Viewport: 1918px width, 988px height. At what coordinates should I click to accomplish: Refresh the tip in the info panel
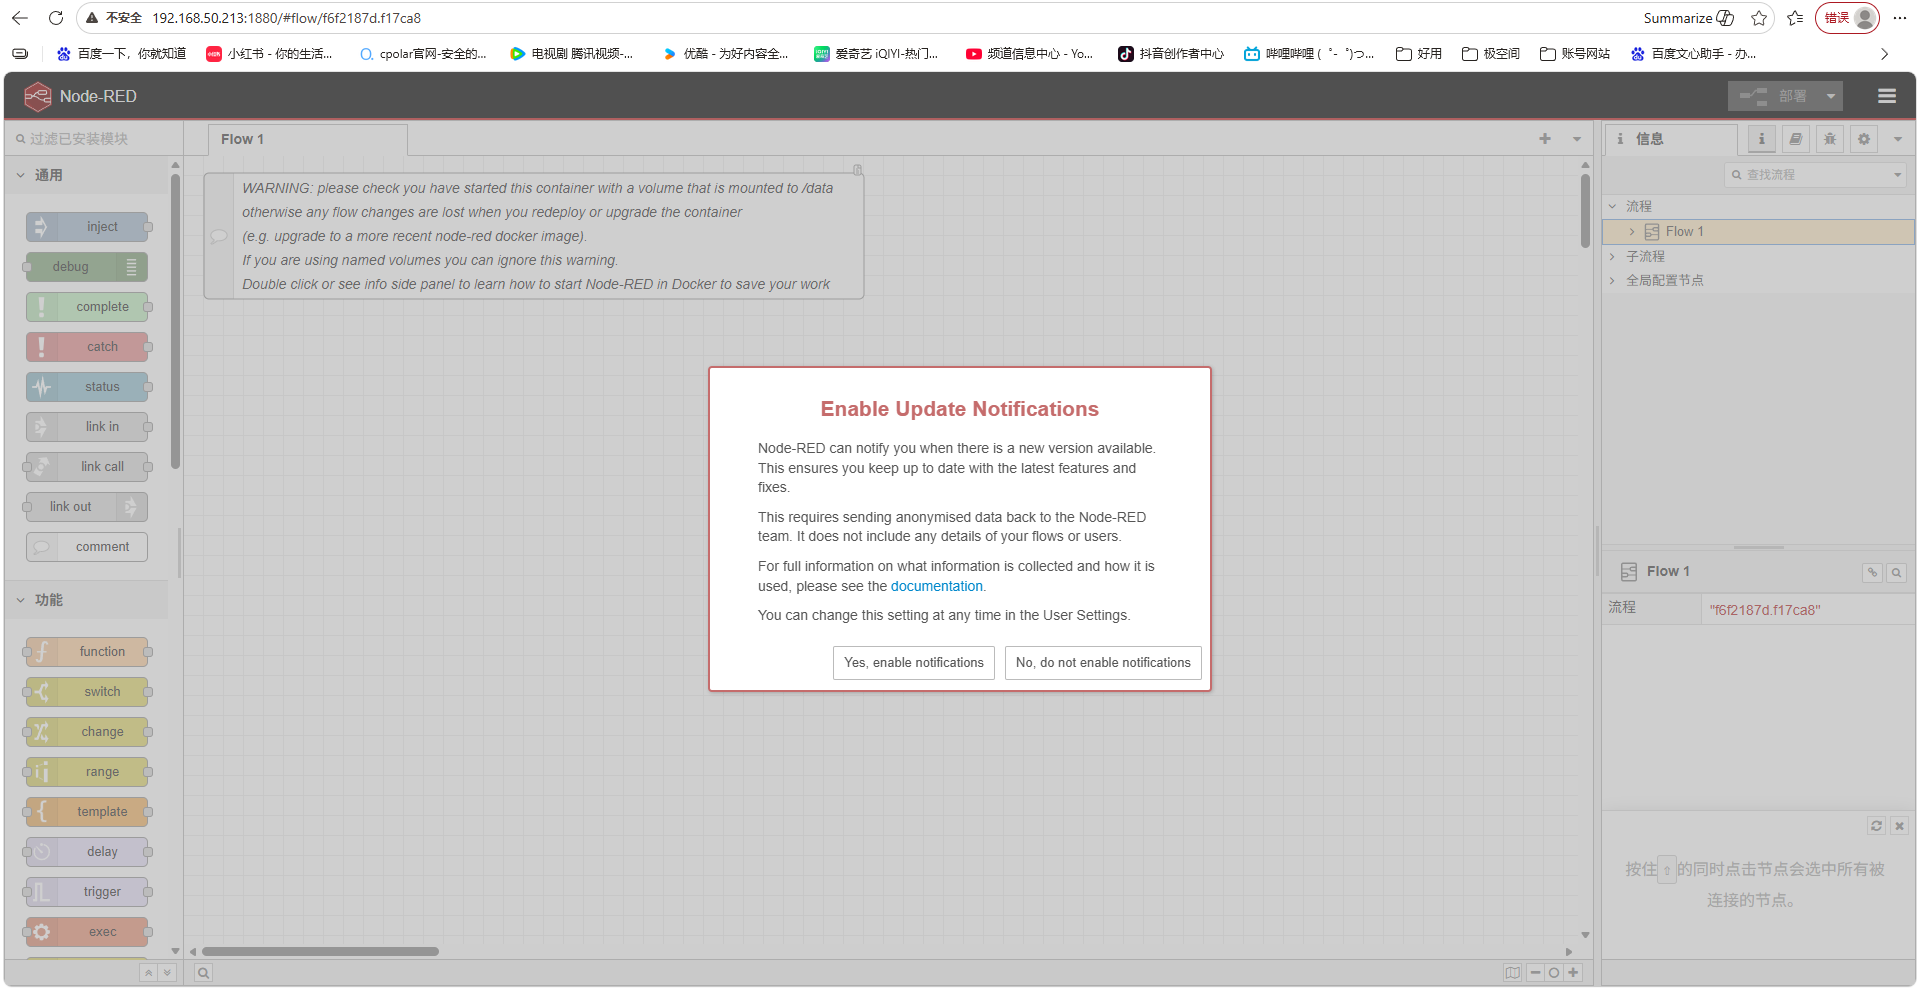(1876, 826)
